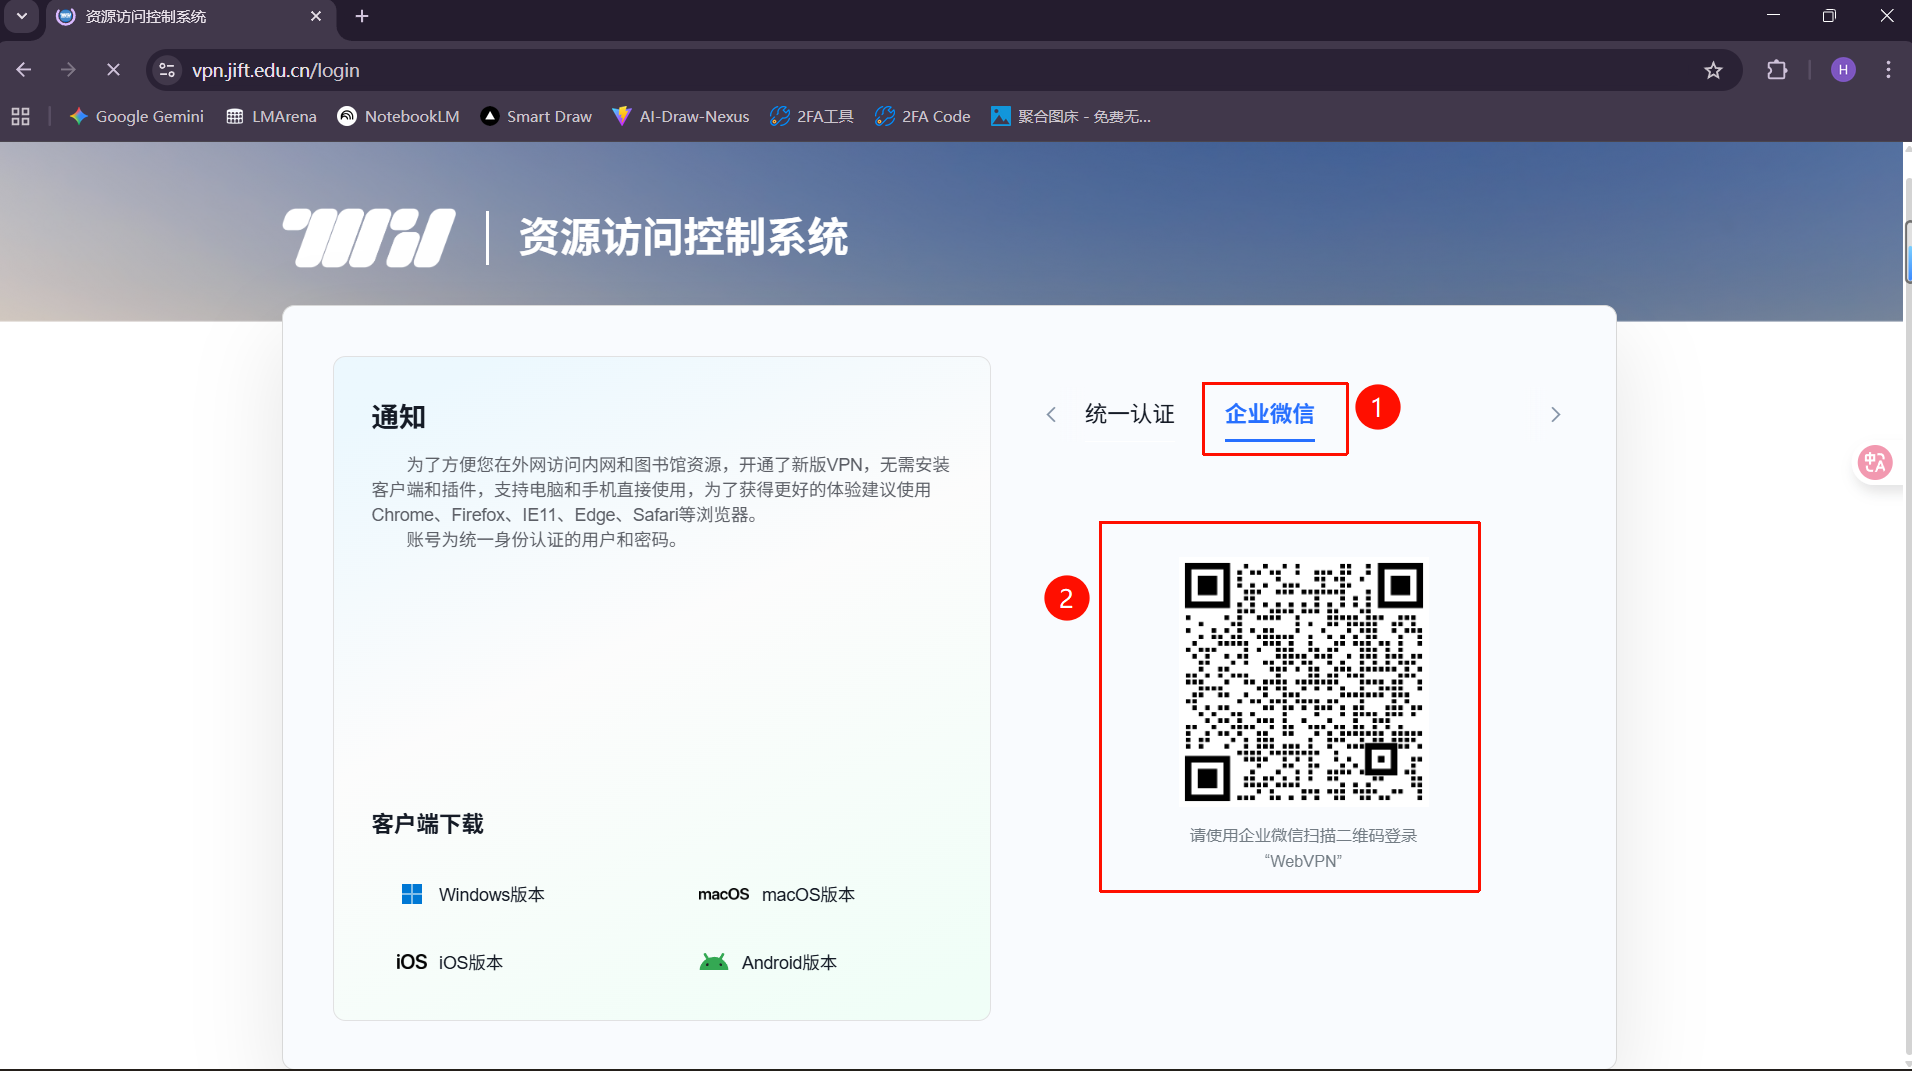Open LMArena bookmark
This screenshot has width=1912, height=1071.
pos(271,116)
